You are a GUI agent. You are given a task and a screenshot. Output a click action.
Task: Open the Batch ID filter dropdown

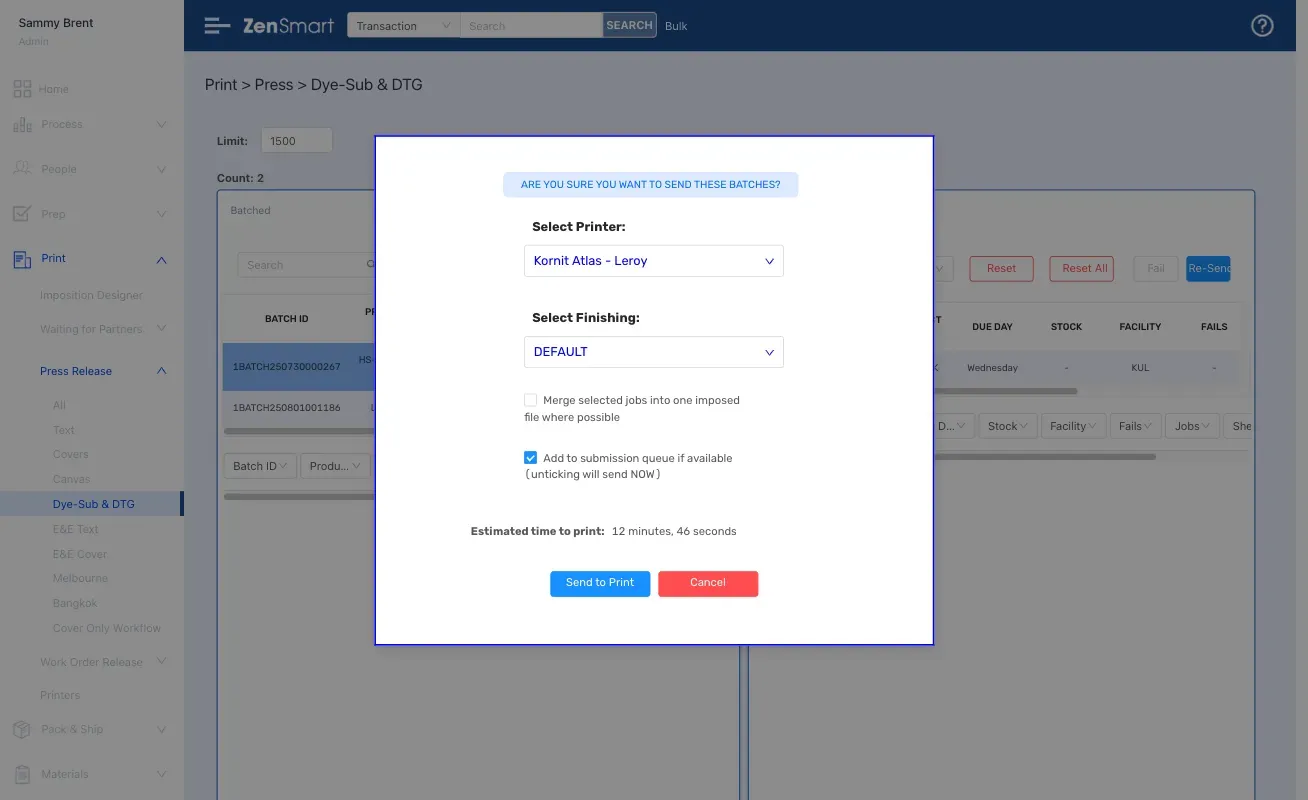[261, 466]
